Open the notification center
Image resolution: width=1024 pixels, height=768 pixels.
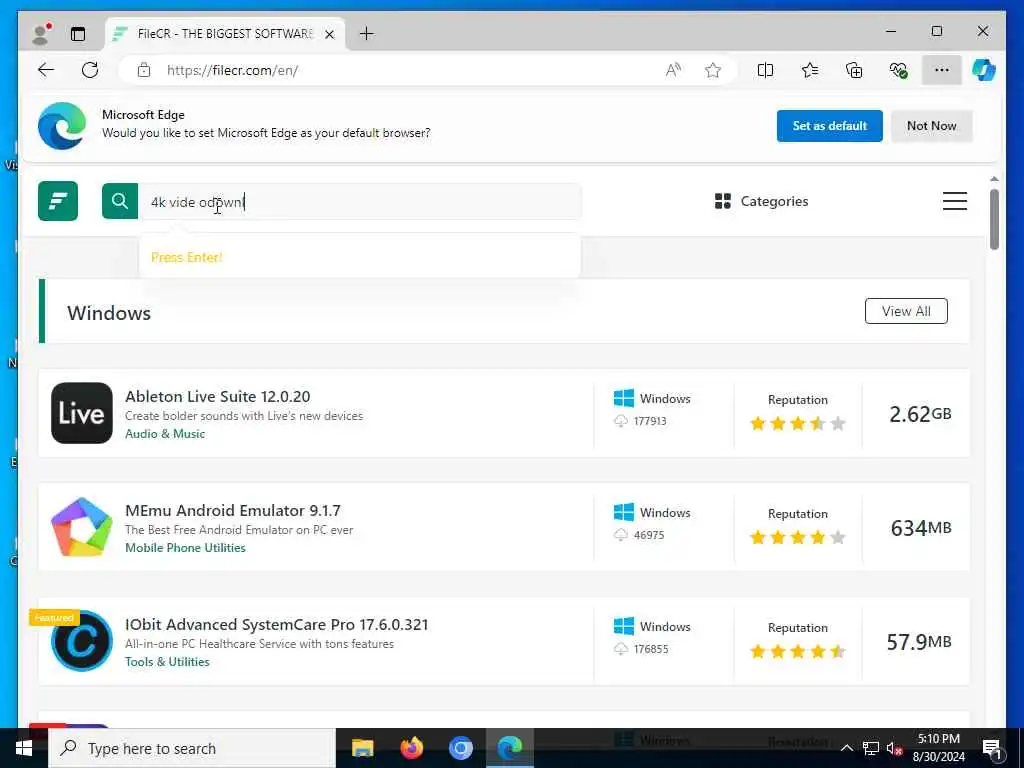point(992,748)
